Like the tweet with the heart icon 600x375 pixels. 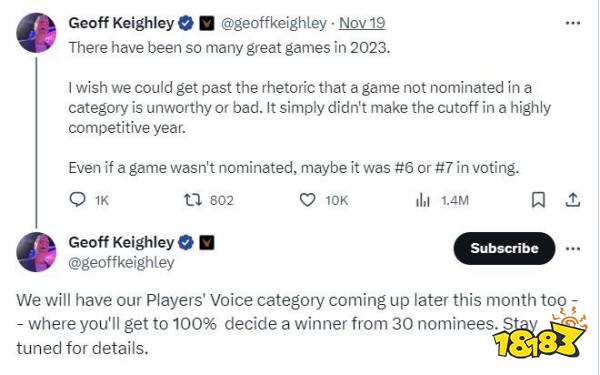pyautogui.click(x=307, y=200)
